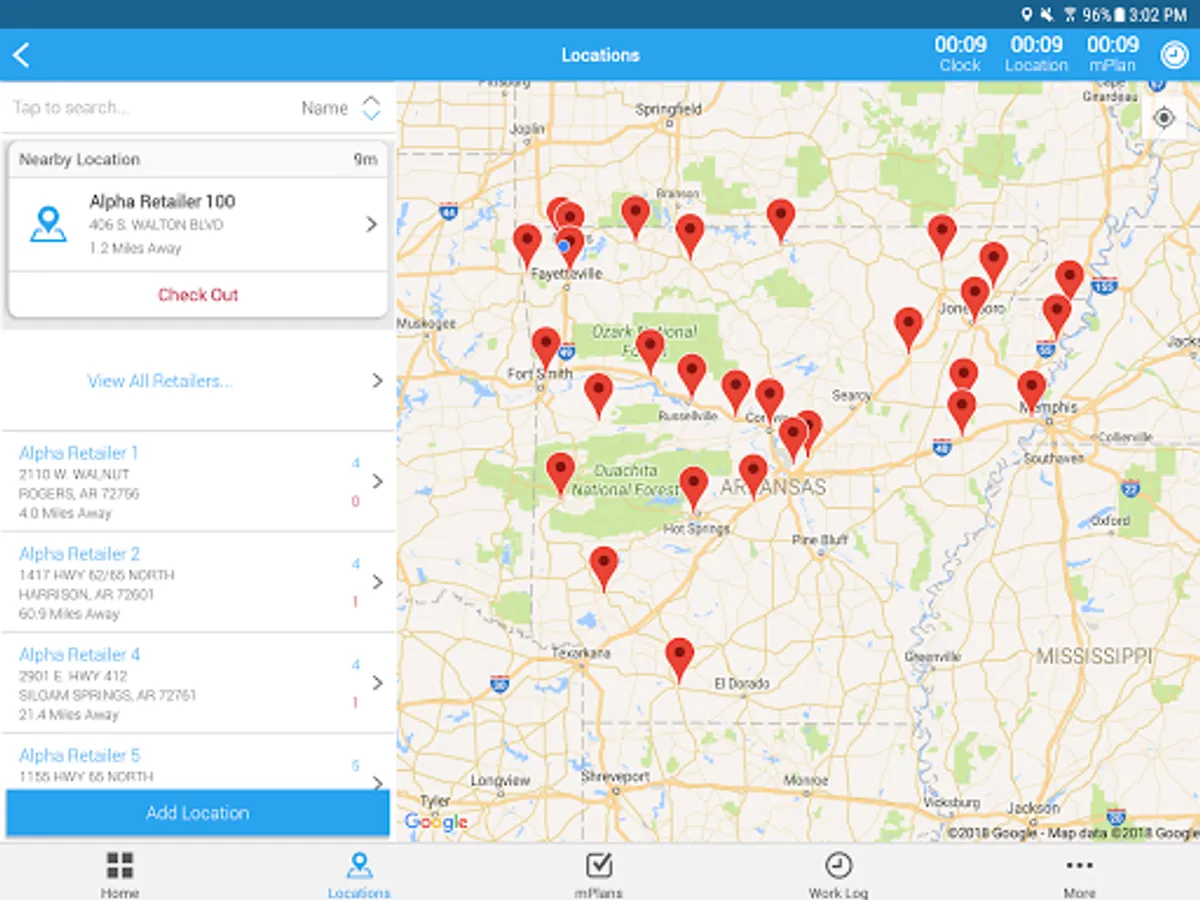Image resolution: width=1200 pixels, height=900 pixels.
Task: Select the map pin at Russellville
Action: [692, 375]
